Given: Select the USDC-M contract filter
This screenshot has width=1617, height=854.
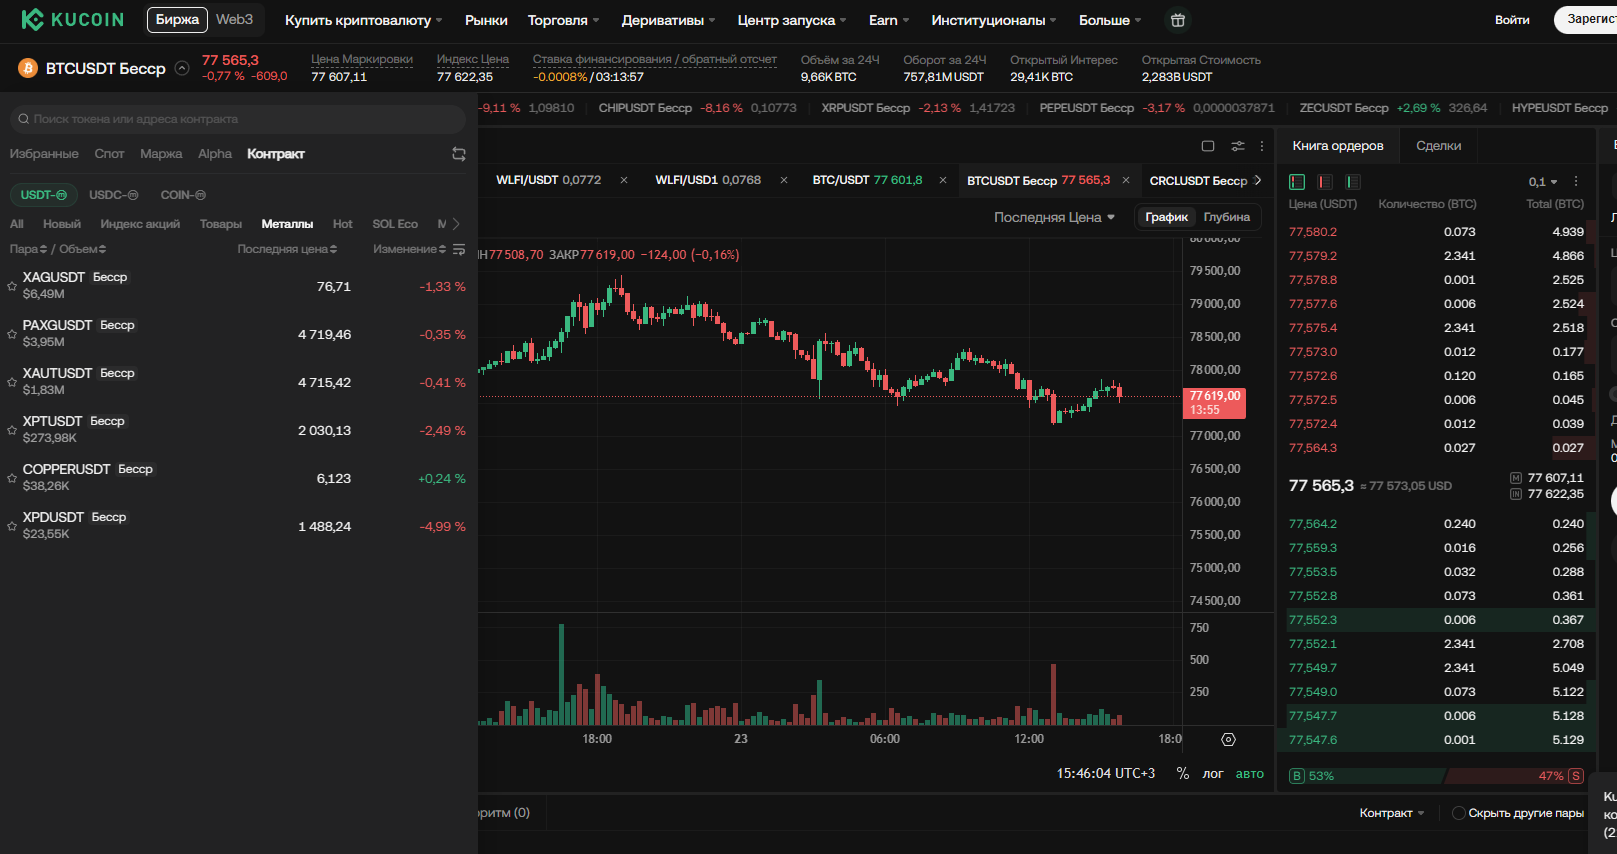Looking at the screenshot, I should [x=113, y=195].
